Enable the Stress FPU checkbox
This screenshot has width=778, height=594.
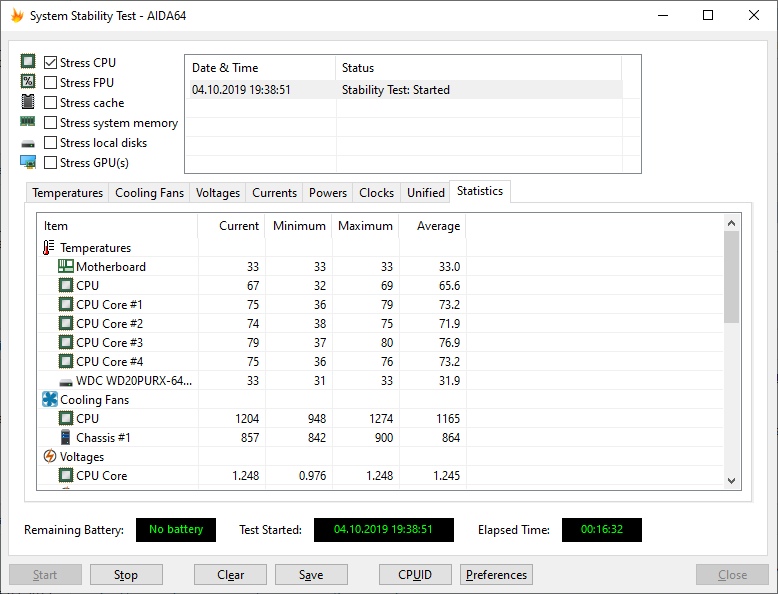coord(50,82)
